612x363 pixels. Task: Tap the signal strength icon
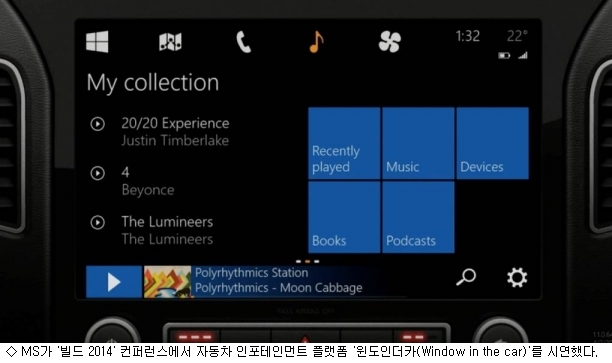523,55
